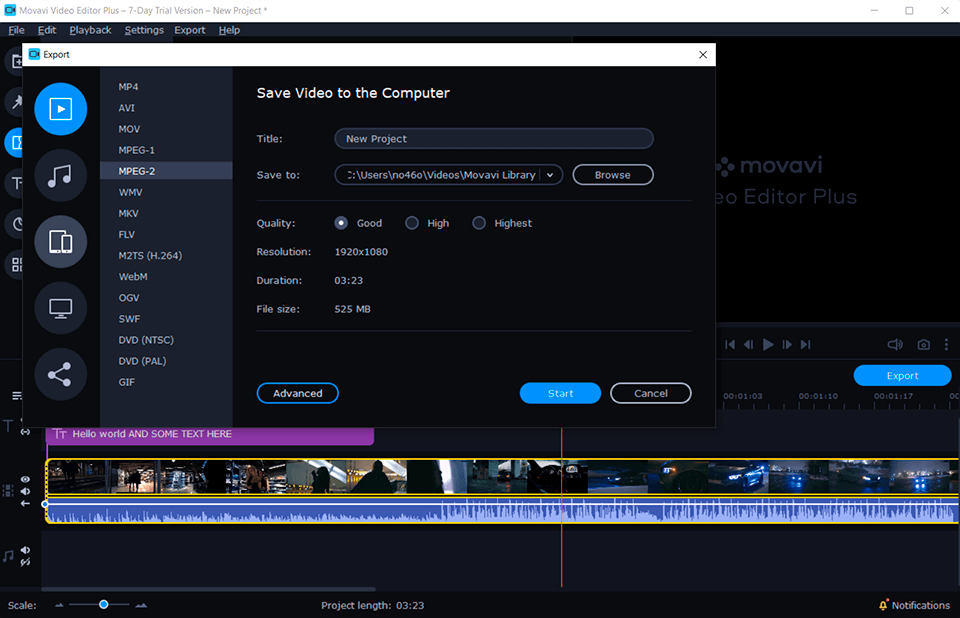
Task: Click the video track filmstrip icon
Action: coord(8,491)
